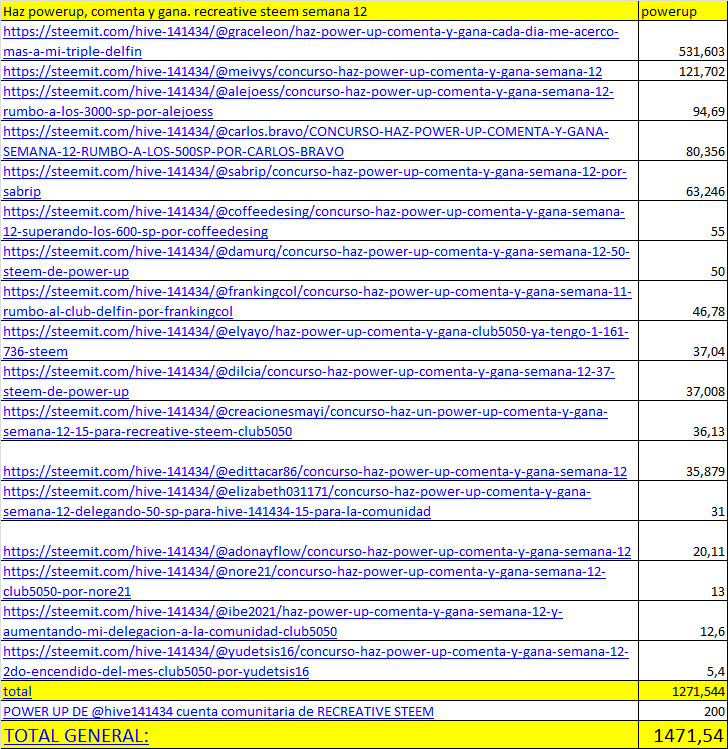Select the cell with value 5,4
Screen dimensions: 728x749
click(x=683, y=662)
